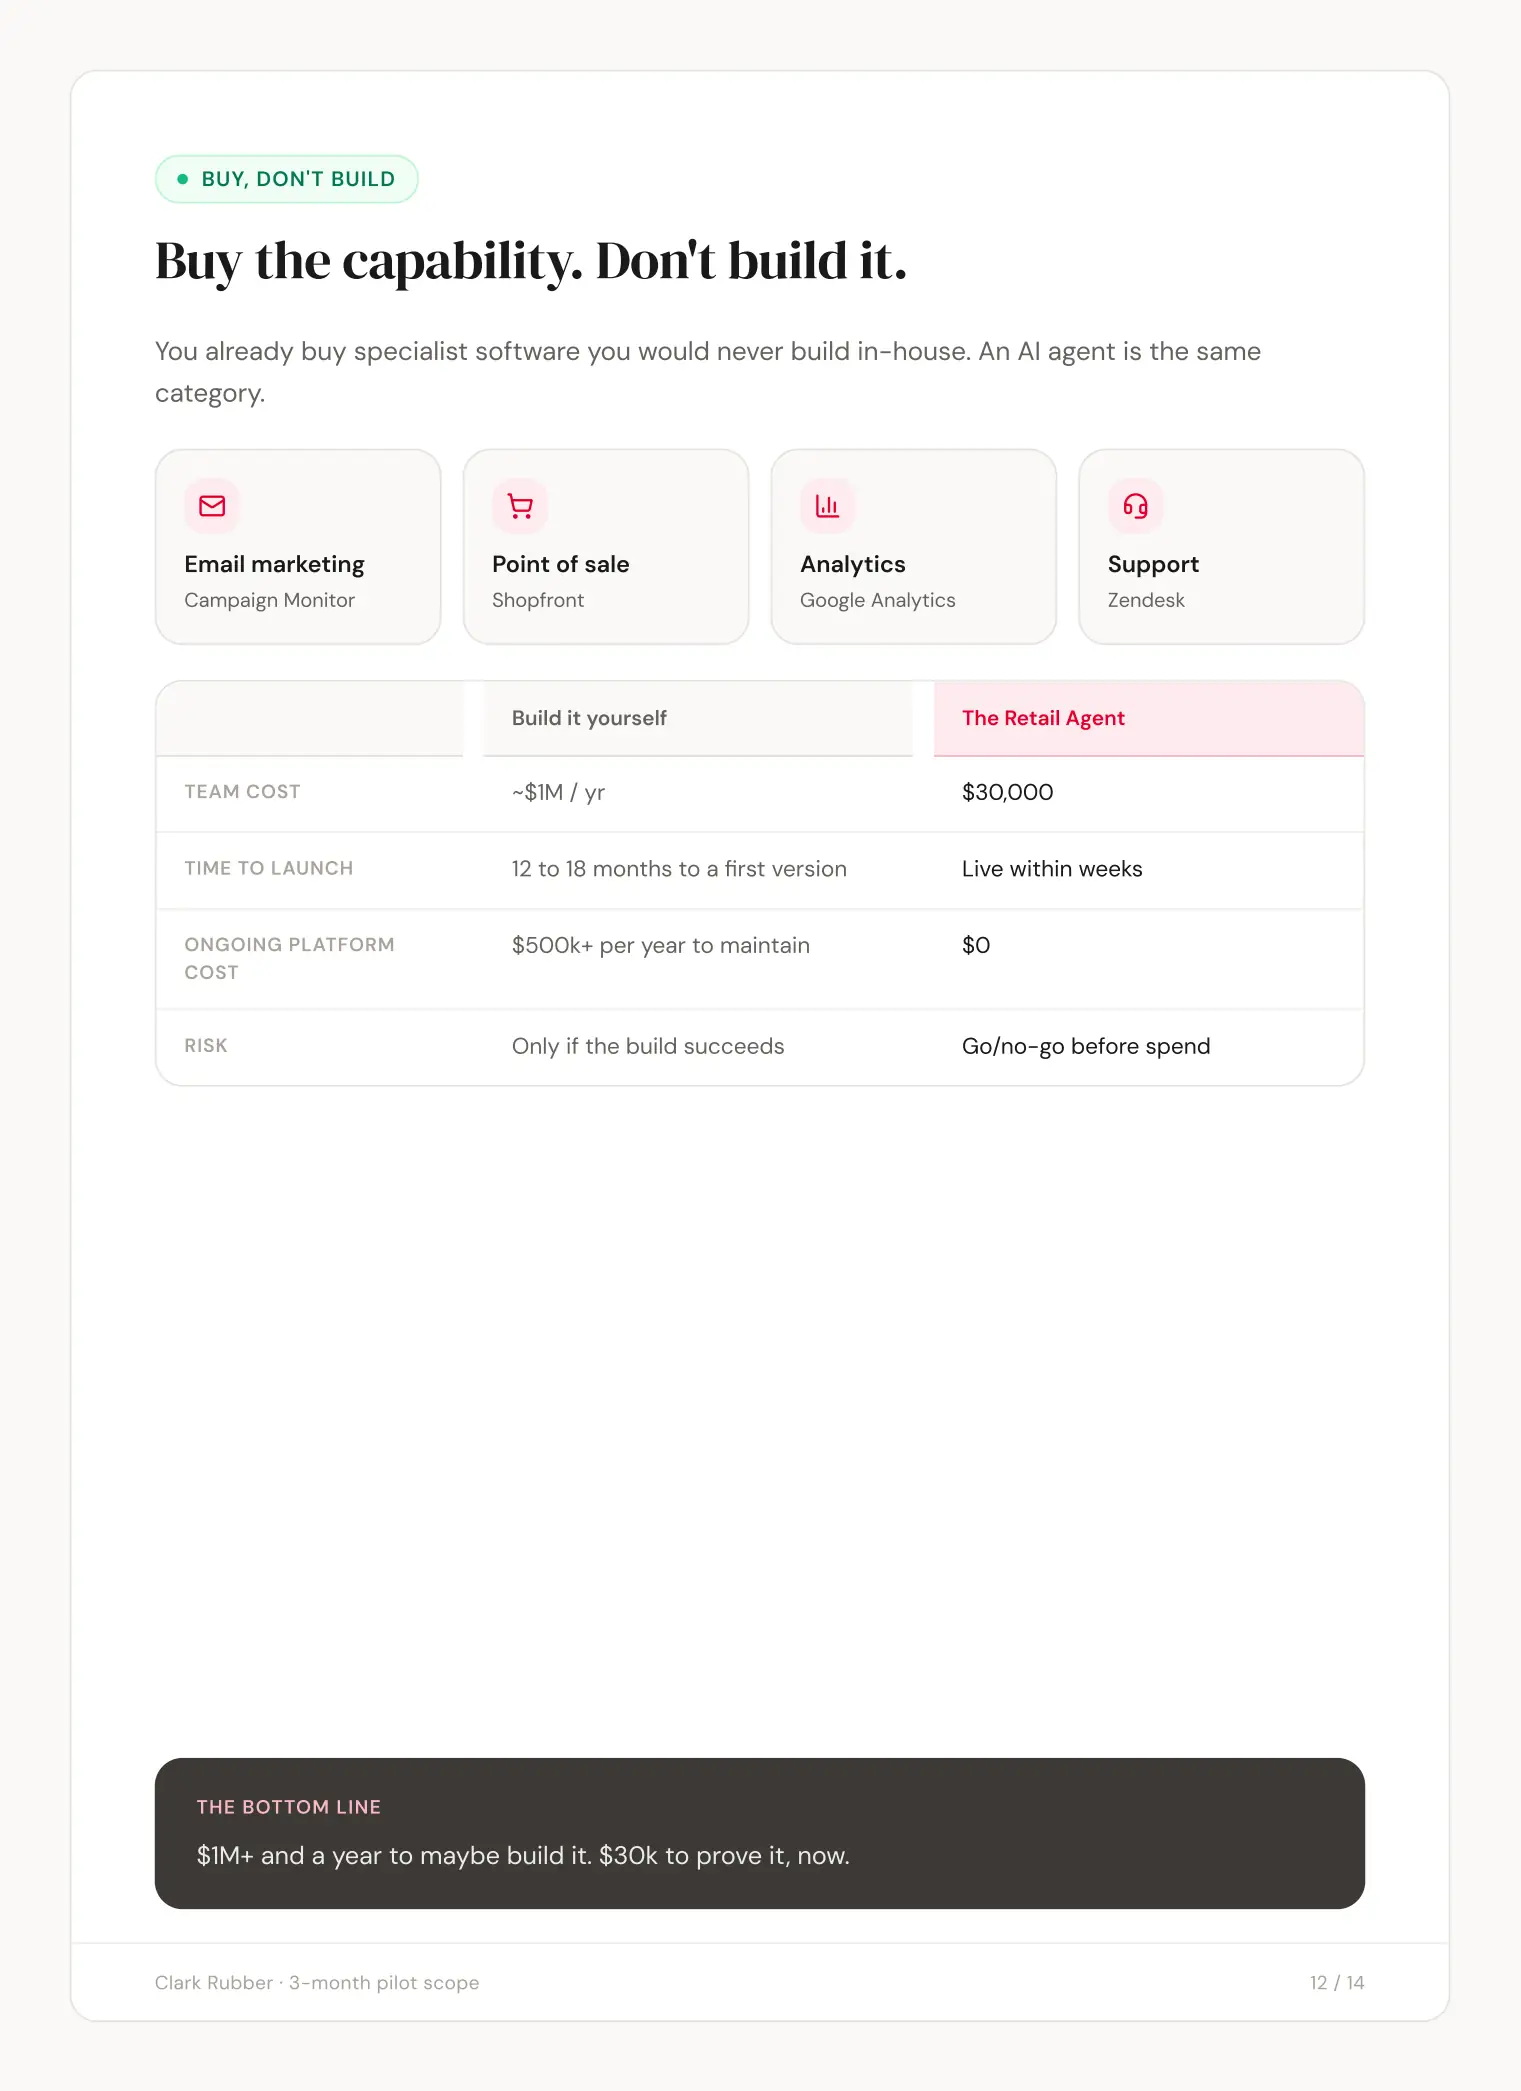Select the BUY, DON'T BUILD badge
This screenshot has height=2091, width=1521.
tap(286, 179)
